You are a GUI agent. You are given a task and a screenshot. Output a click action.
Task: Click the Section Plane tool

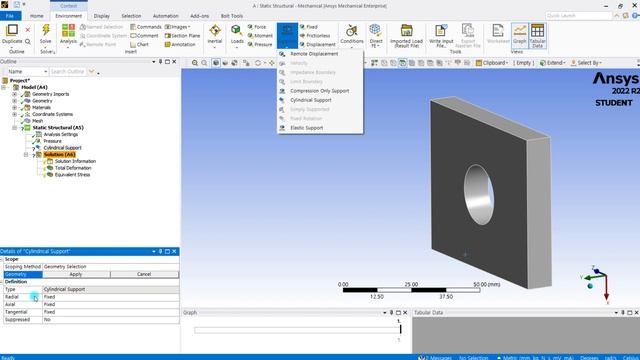coord(182,36)
